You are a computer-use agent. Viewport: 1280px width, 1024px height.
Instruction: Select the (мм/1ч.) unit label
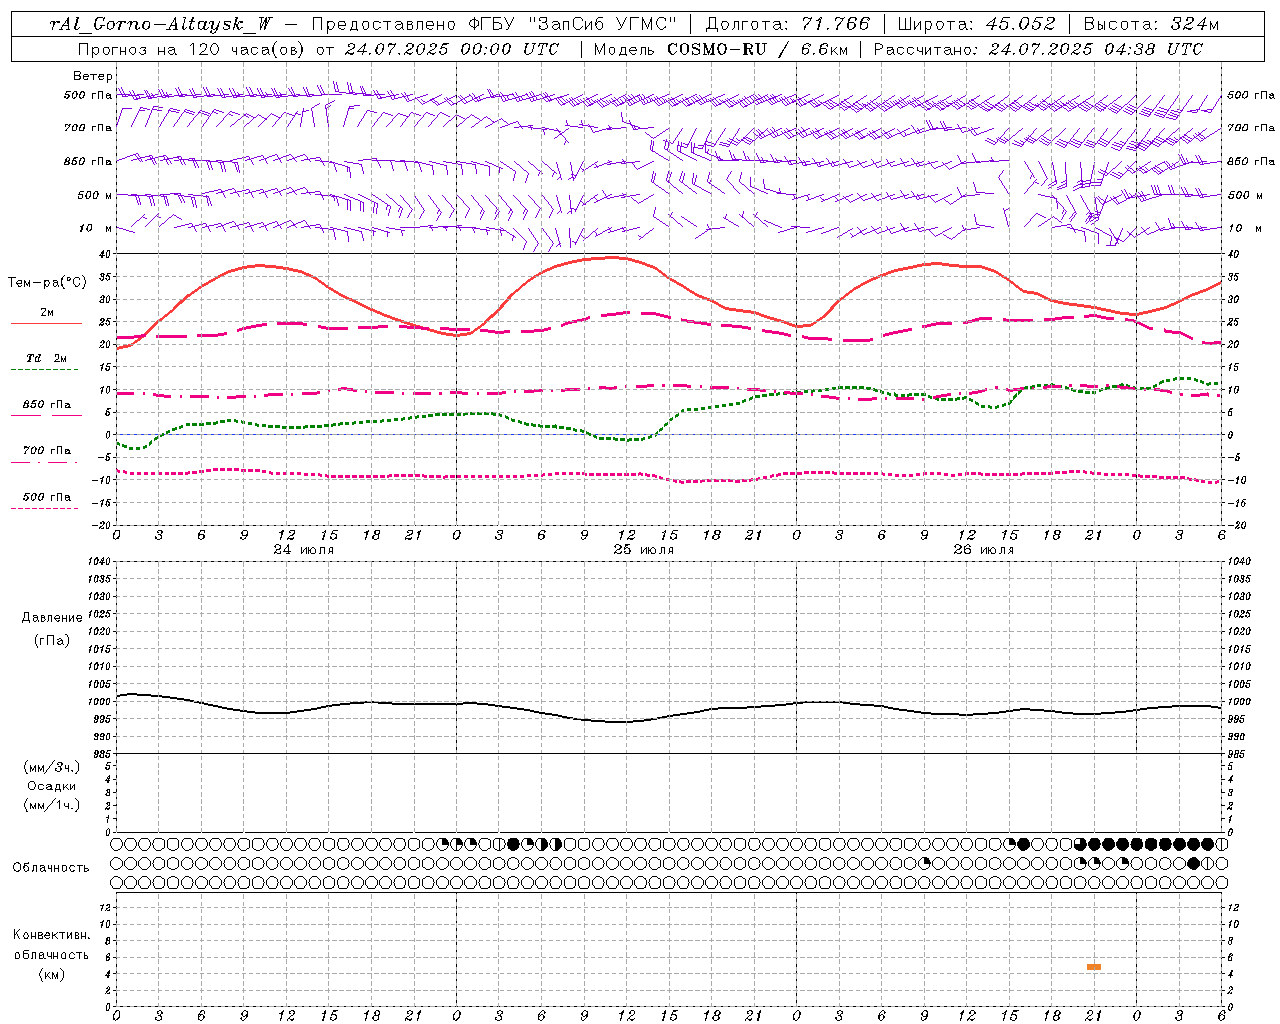click(52, 805)
